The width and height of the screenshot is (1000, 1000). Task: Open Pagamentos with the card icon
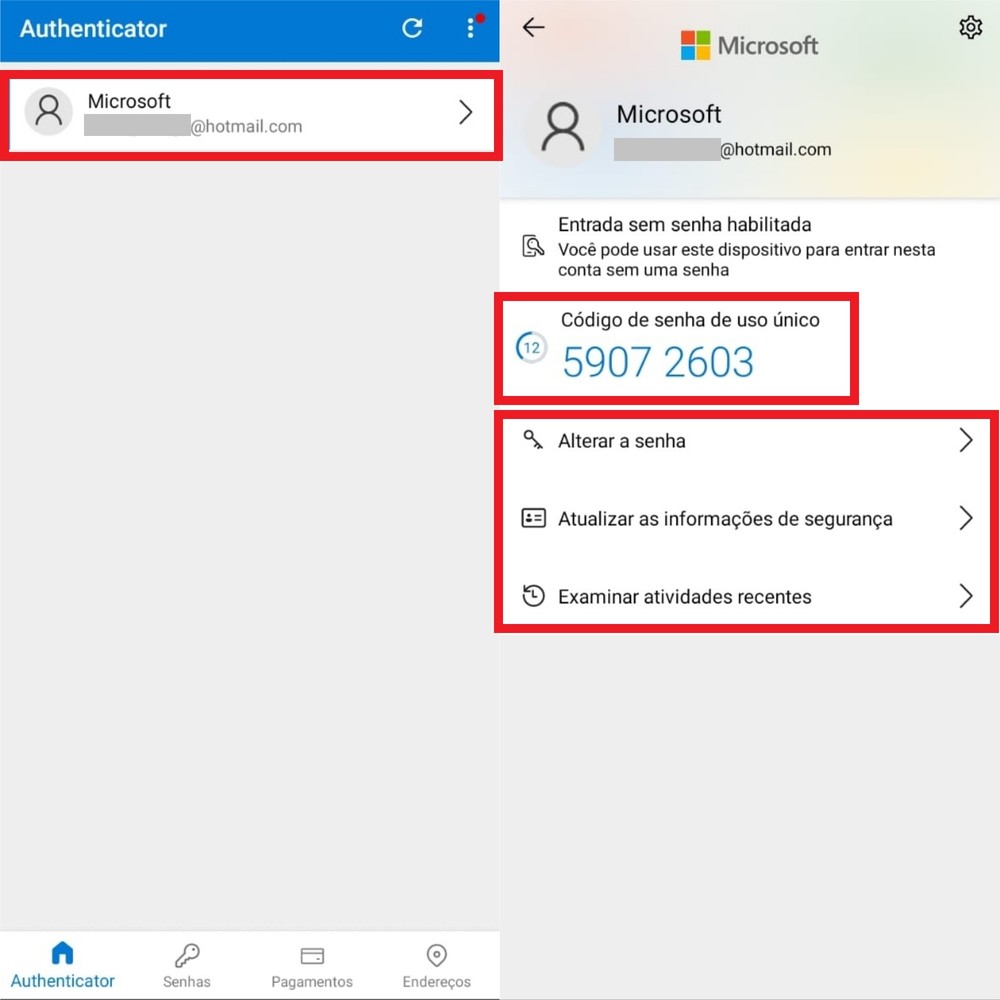[311, 955]
